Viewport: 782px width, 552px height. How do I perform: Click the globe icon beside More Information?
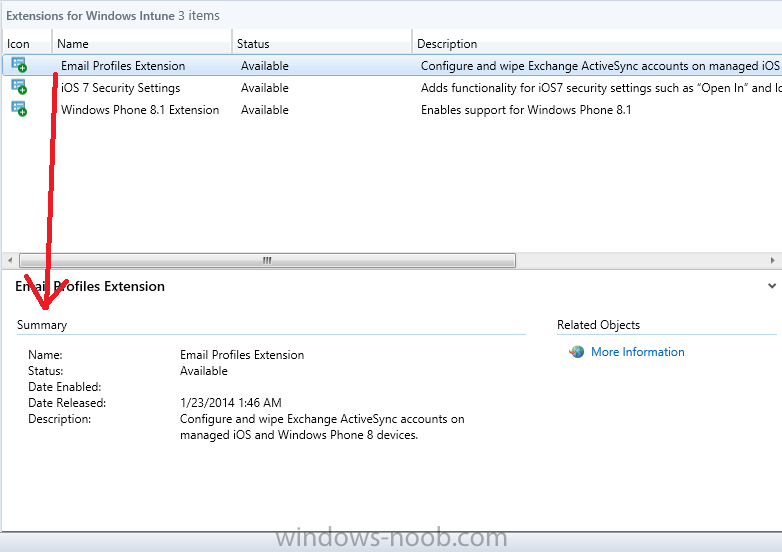point(577,352)
